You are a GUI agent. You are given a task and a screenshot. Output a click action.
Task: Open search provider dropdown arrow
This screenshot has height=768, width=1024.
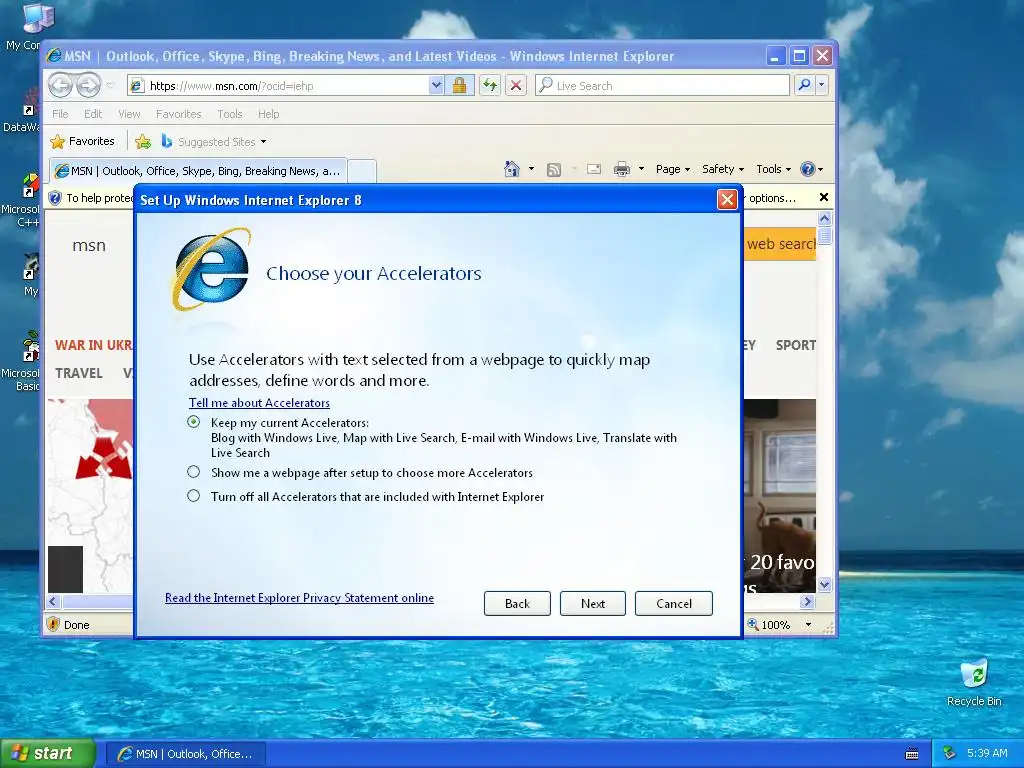822,85
